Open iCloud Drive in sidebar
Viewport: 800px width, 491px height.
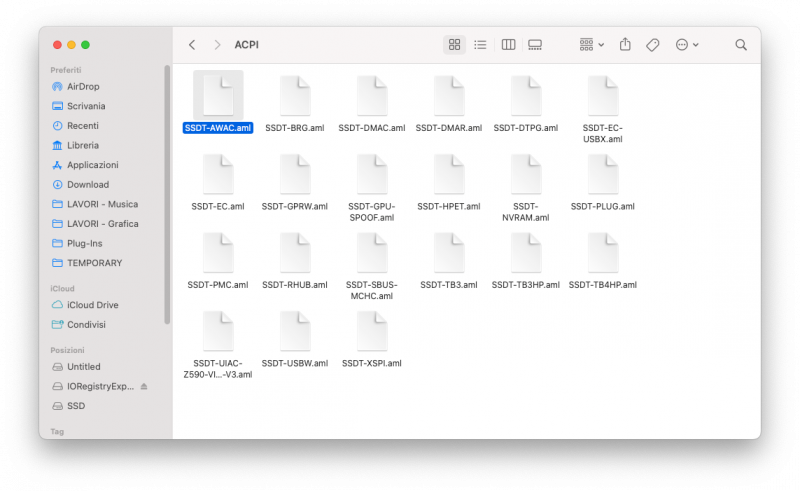pos(85,305)
